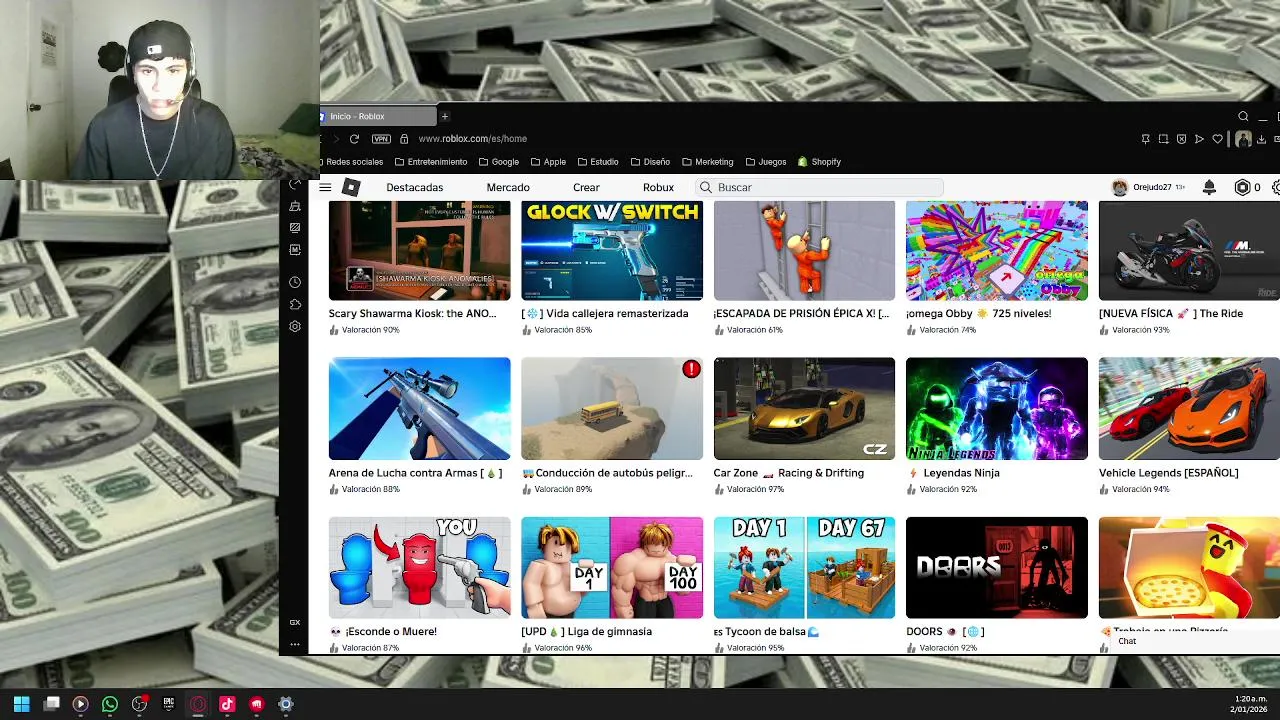Expand the Juegos bookmark folder
Image resolution: width=1280 pixels, height=720 pixels.
(765, 162)
